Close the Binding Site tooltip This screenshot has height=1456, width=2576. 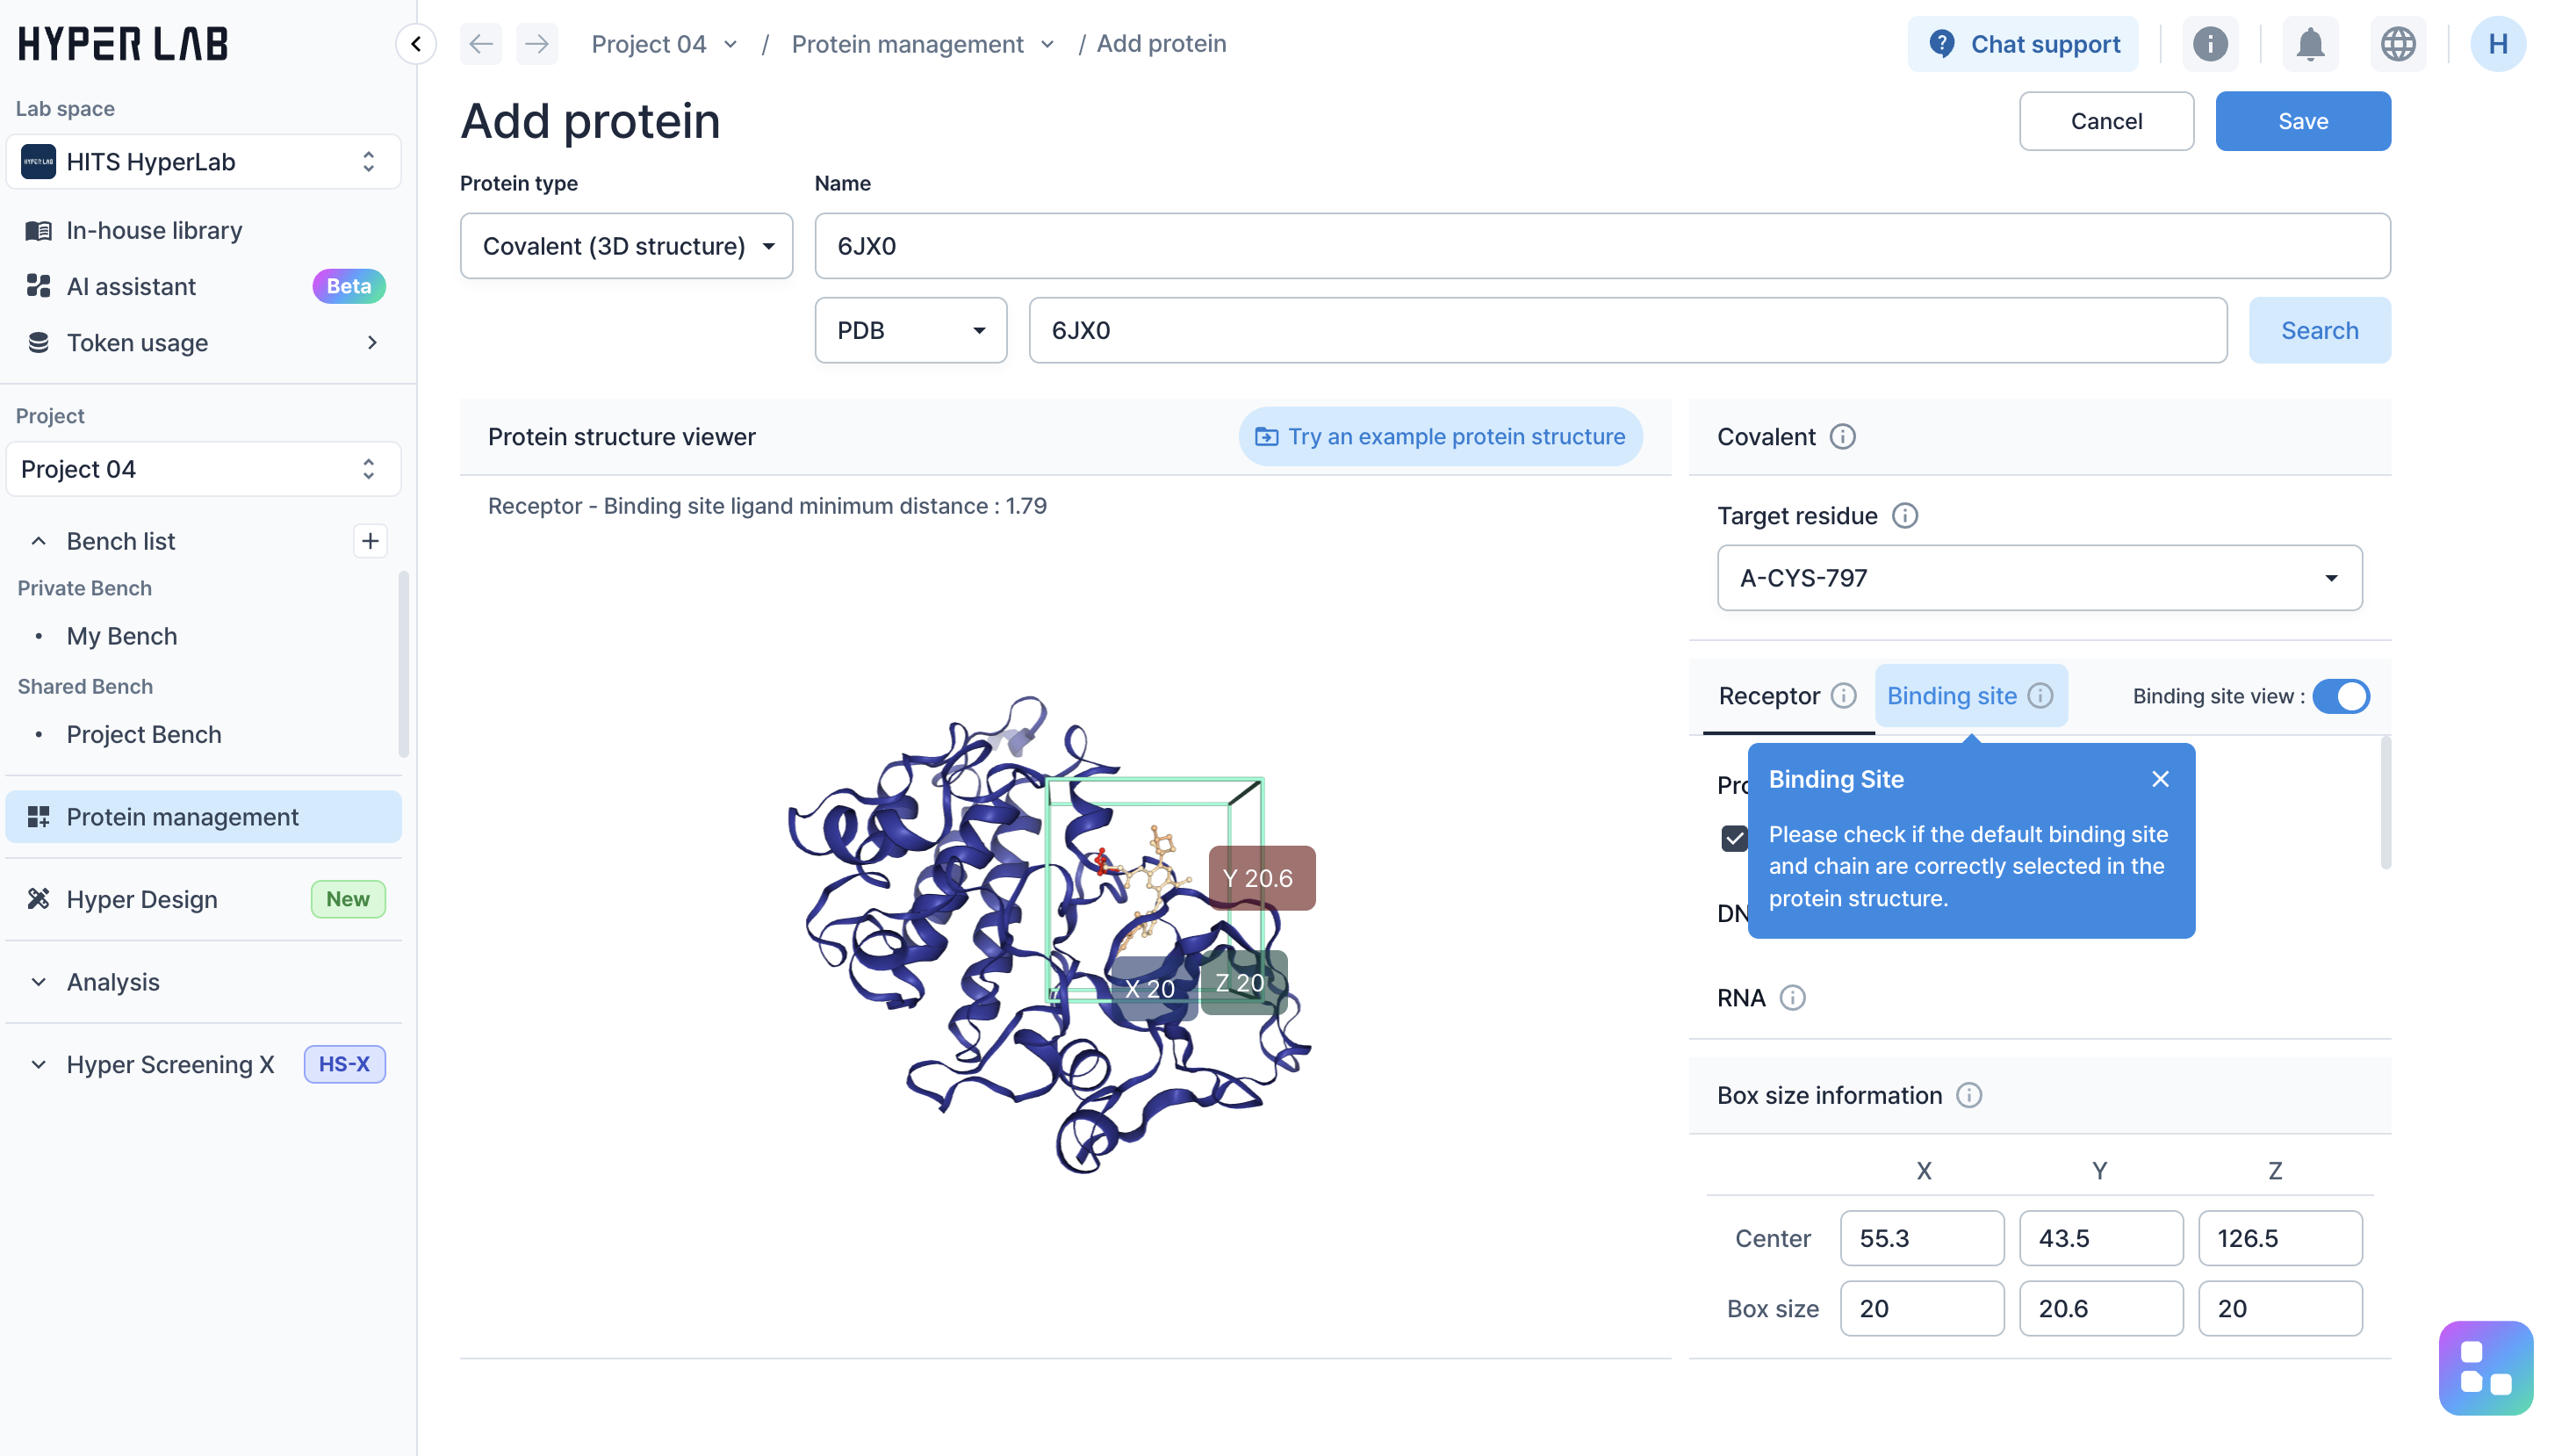tap(2160, 779)
